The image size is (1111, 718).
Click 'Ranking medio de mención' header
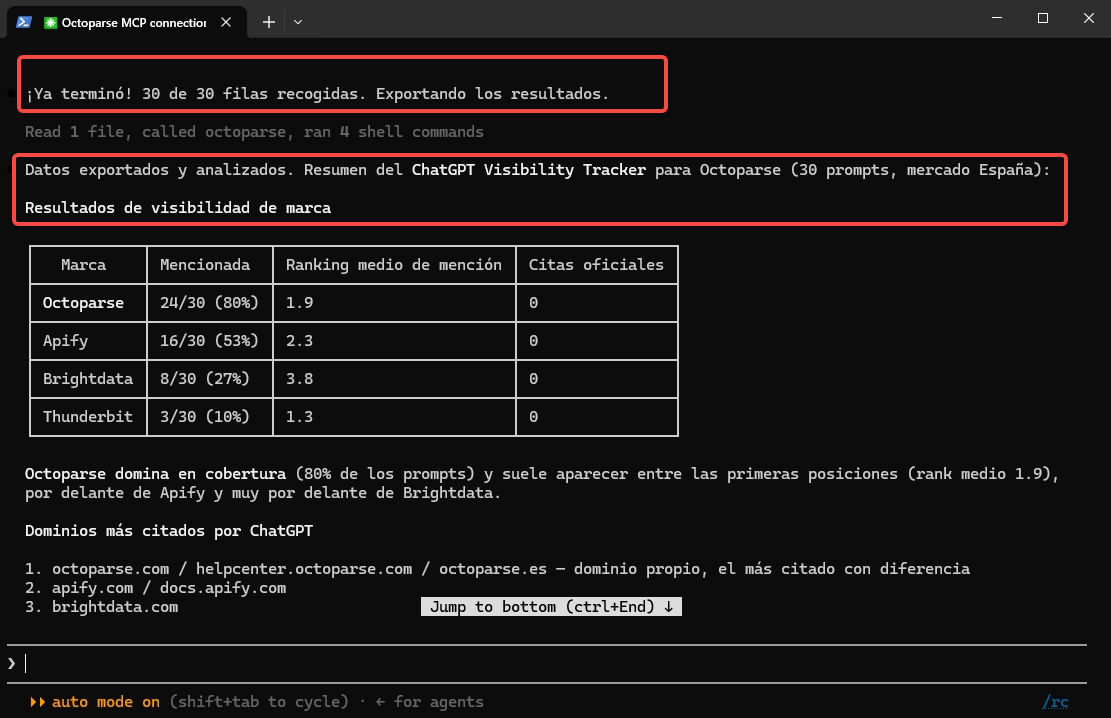coord(394,265)
